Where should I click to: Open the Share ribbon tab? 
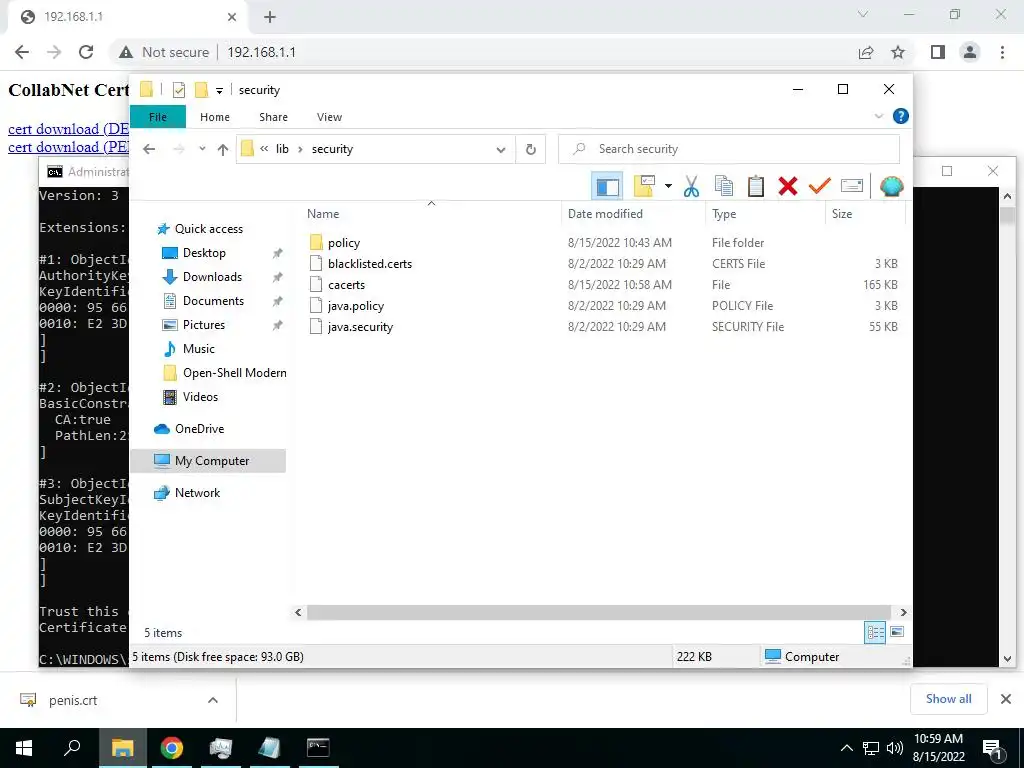(273, 117)
